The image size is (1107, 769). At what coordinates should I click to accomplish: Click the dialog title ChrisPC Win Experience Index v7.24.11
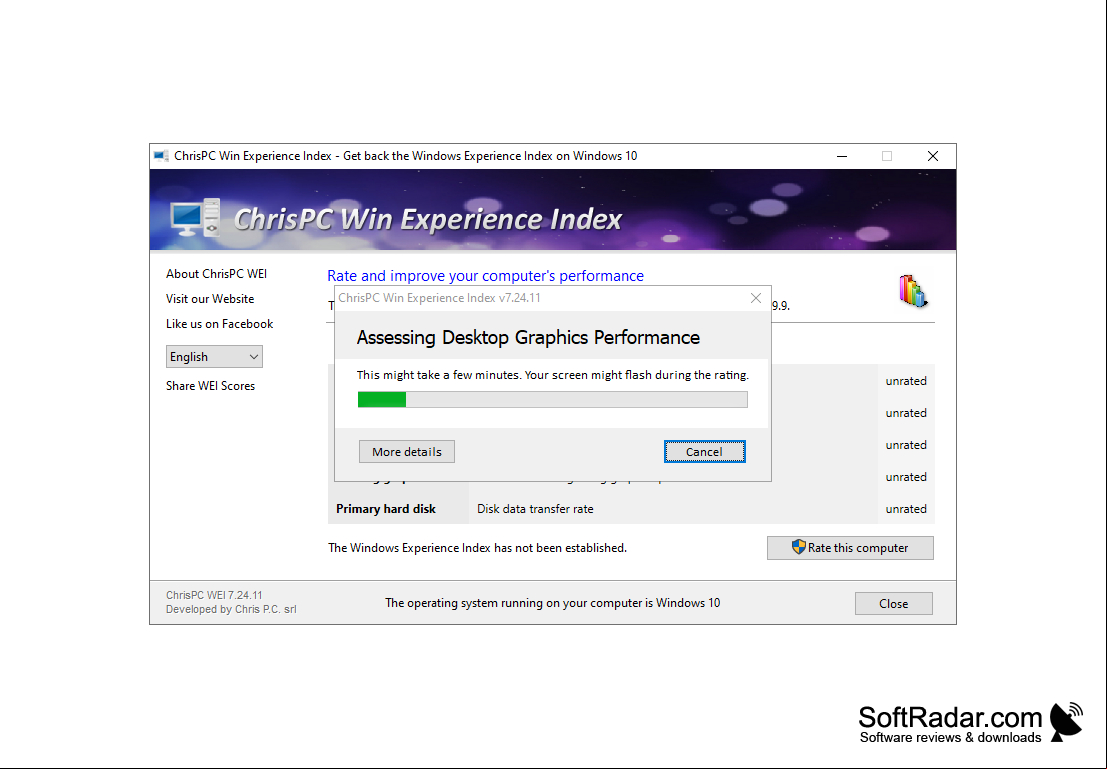(x=439, y=298)
